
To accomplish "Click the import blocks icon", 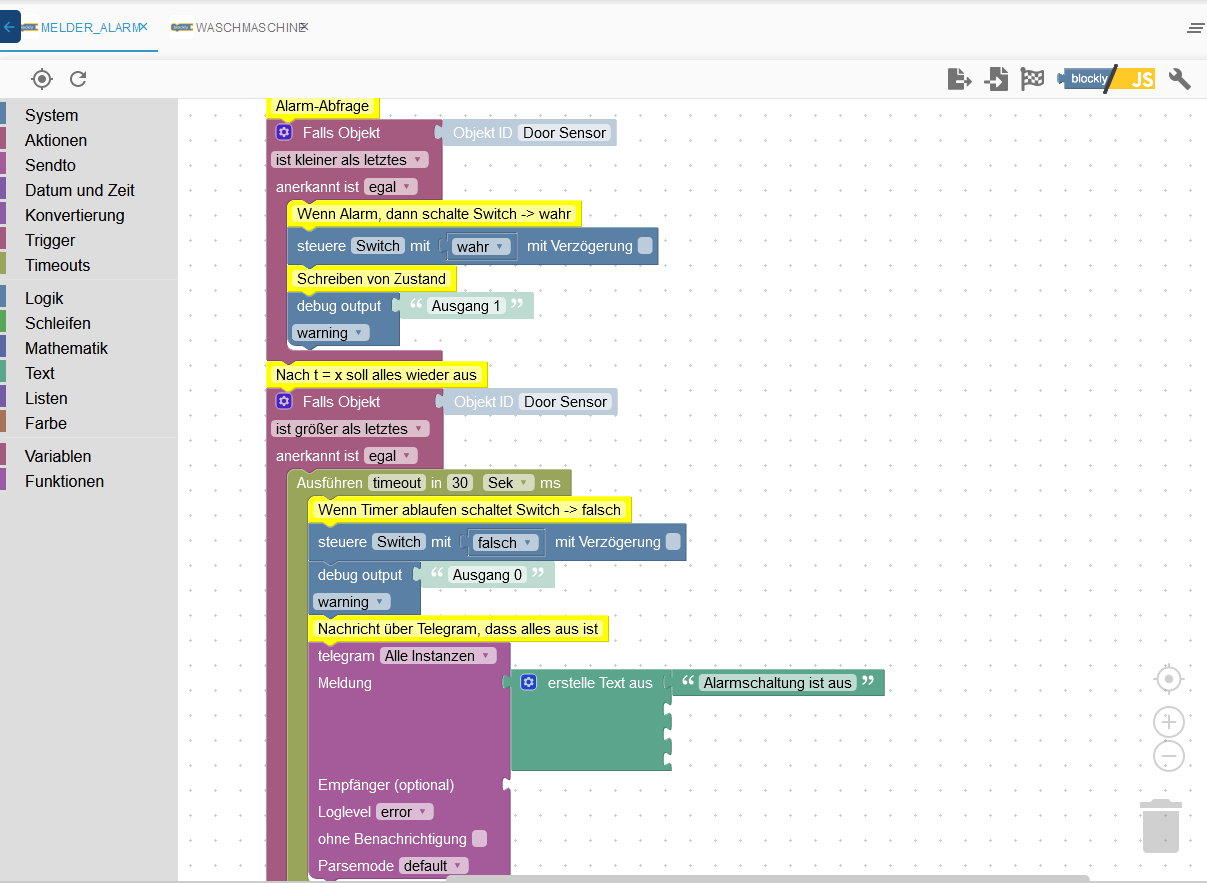I will [x=996, y=79].
